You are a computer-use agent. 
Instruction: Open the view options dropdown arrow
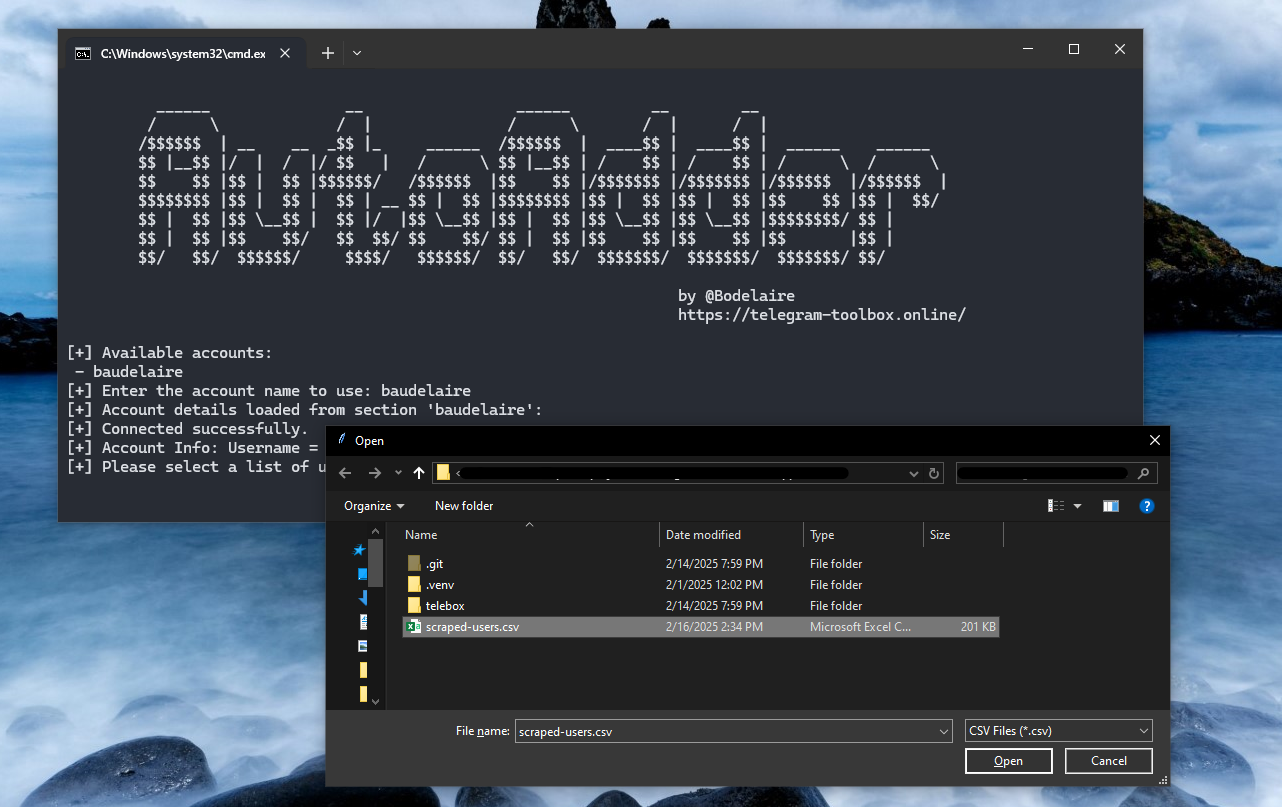coord(1077,506)
